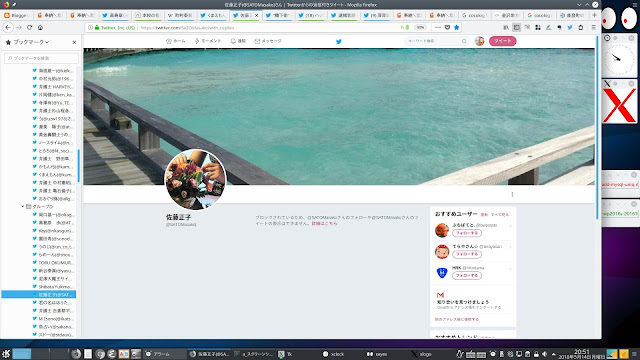Close the bookmarks sidebar with the X
Screen dimensions: 640x360
pyautogui.click(x=74, y=42)
